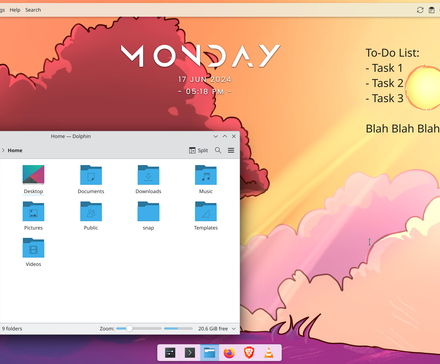The height and width of the screenshot is (364, 440).
Task: Click Home in the breadcrumb bar
Action: pos(15,150)
